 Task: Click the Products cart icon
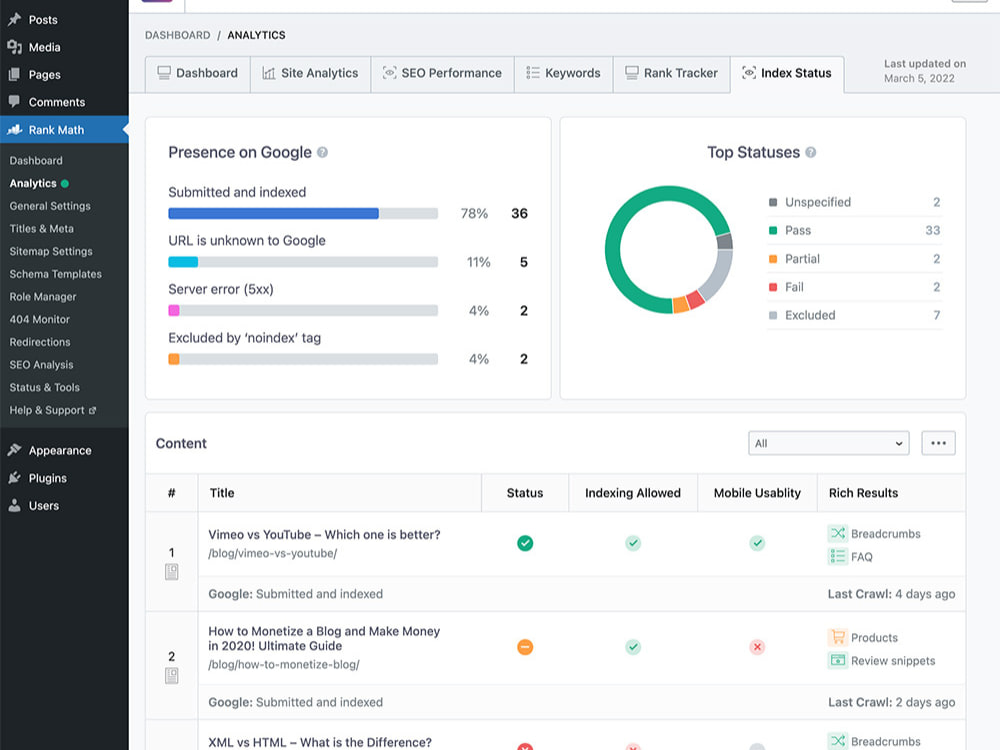coord(837,637)
